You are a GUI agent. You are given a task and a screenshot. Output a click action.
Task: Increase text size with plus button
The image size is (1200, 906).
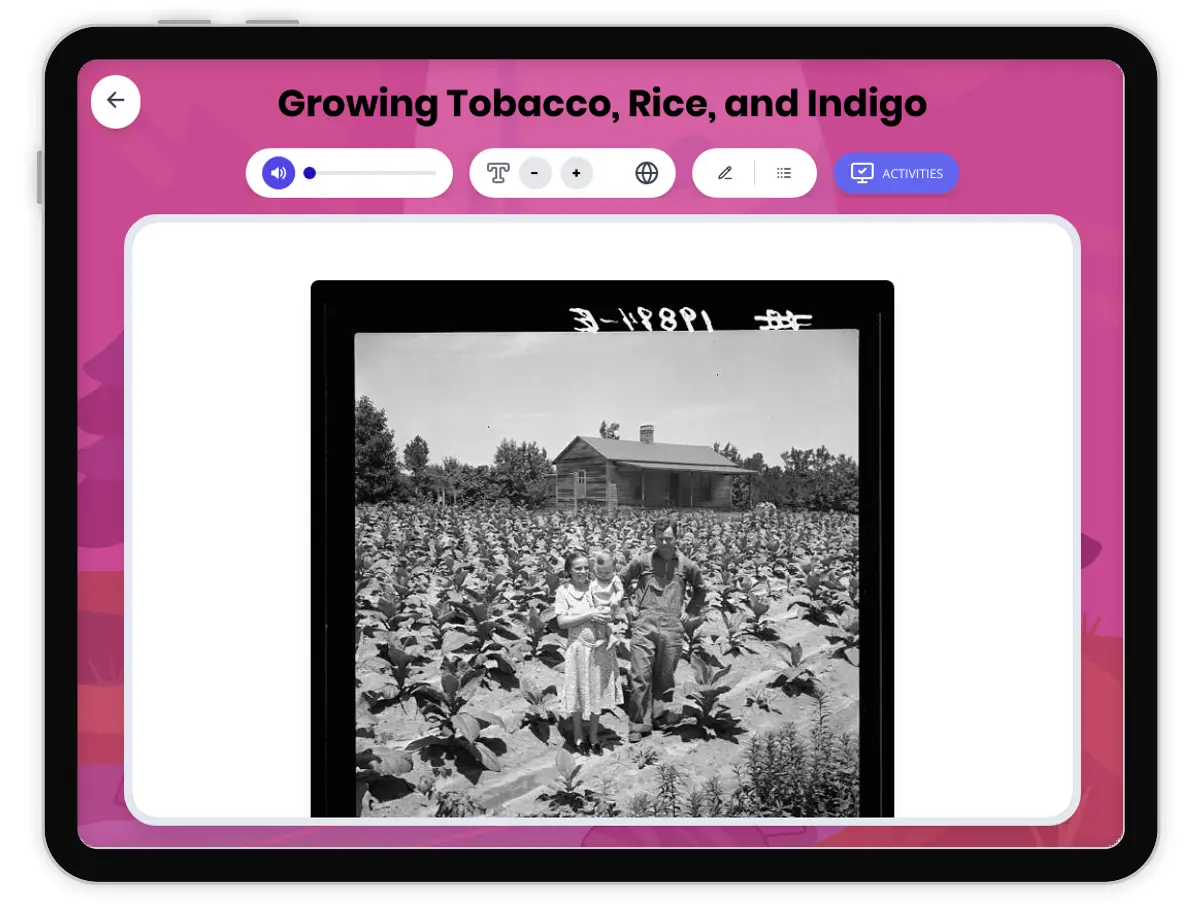pyautogui.click(x=576, y=173)
